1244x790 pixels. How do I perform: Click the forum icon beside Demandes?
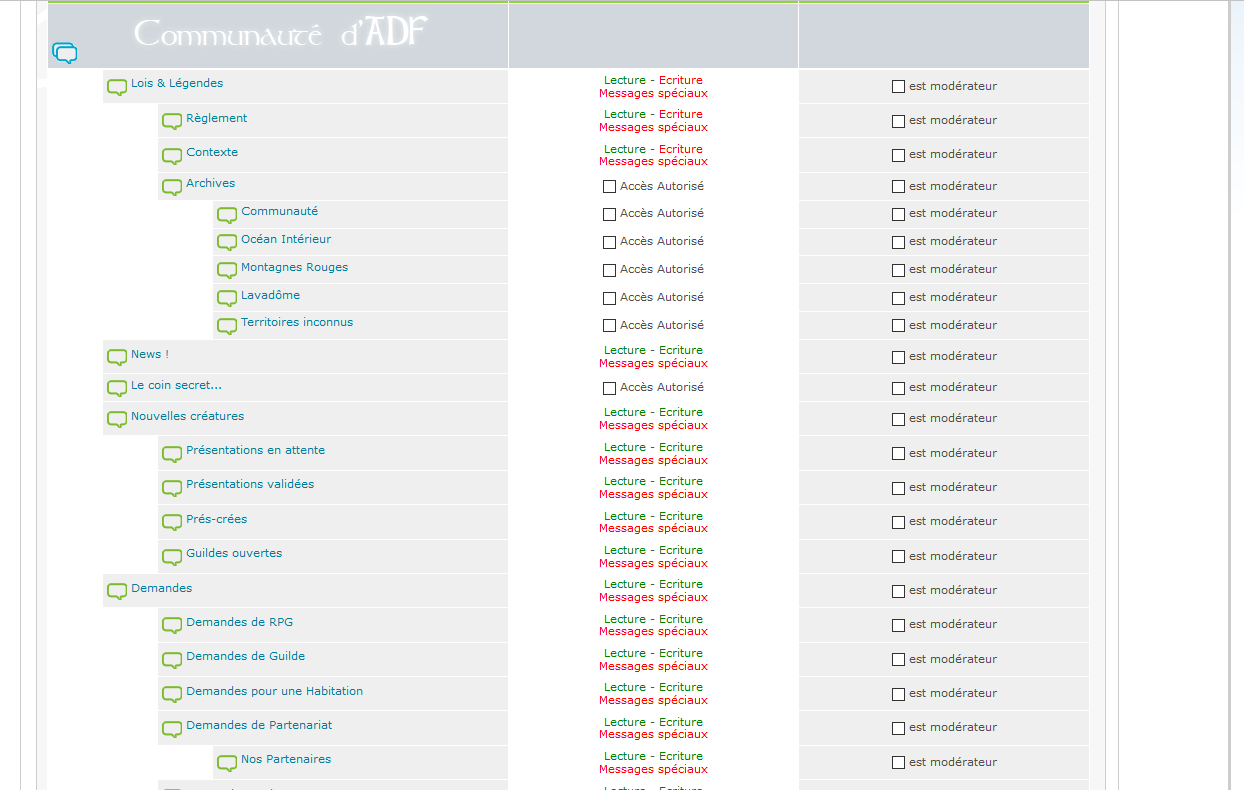coord(117,593)
